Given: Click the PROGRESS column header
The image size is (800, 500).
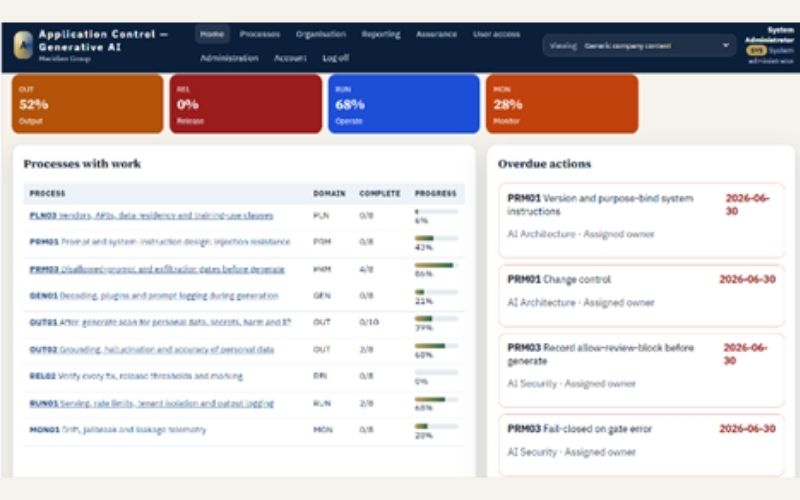Looking at the screenshot, I should pos(435,193).
